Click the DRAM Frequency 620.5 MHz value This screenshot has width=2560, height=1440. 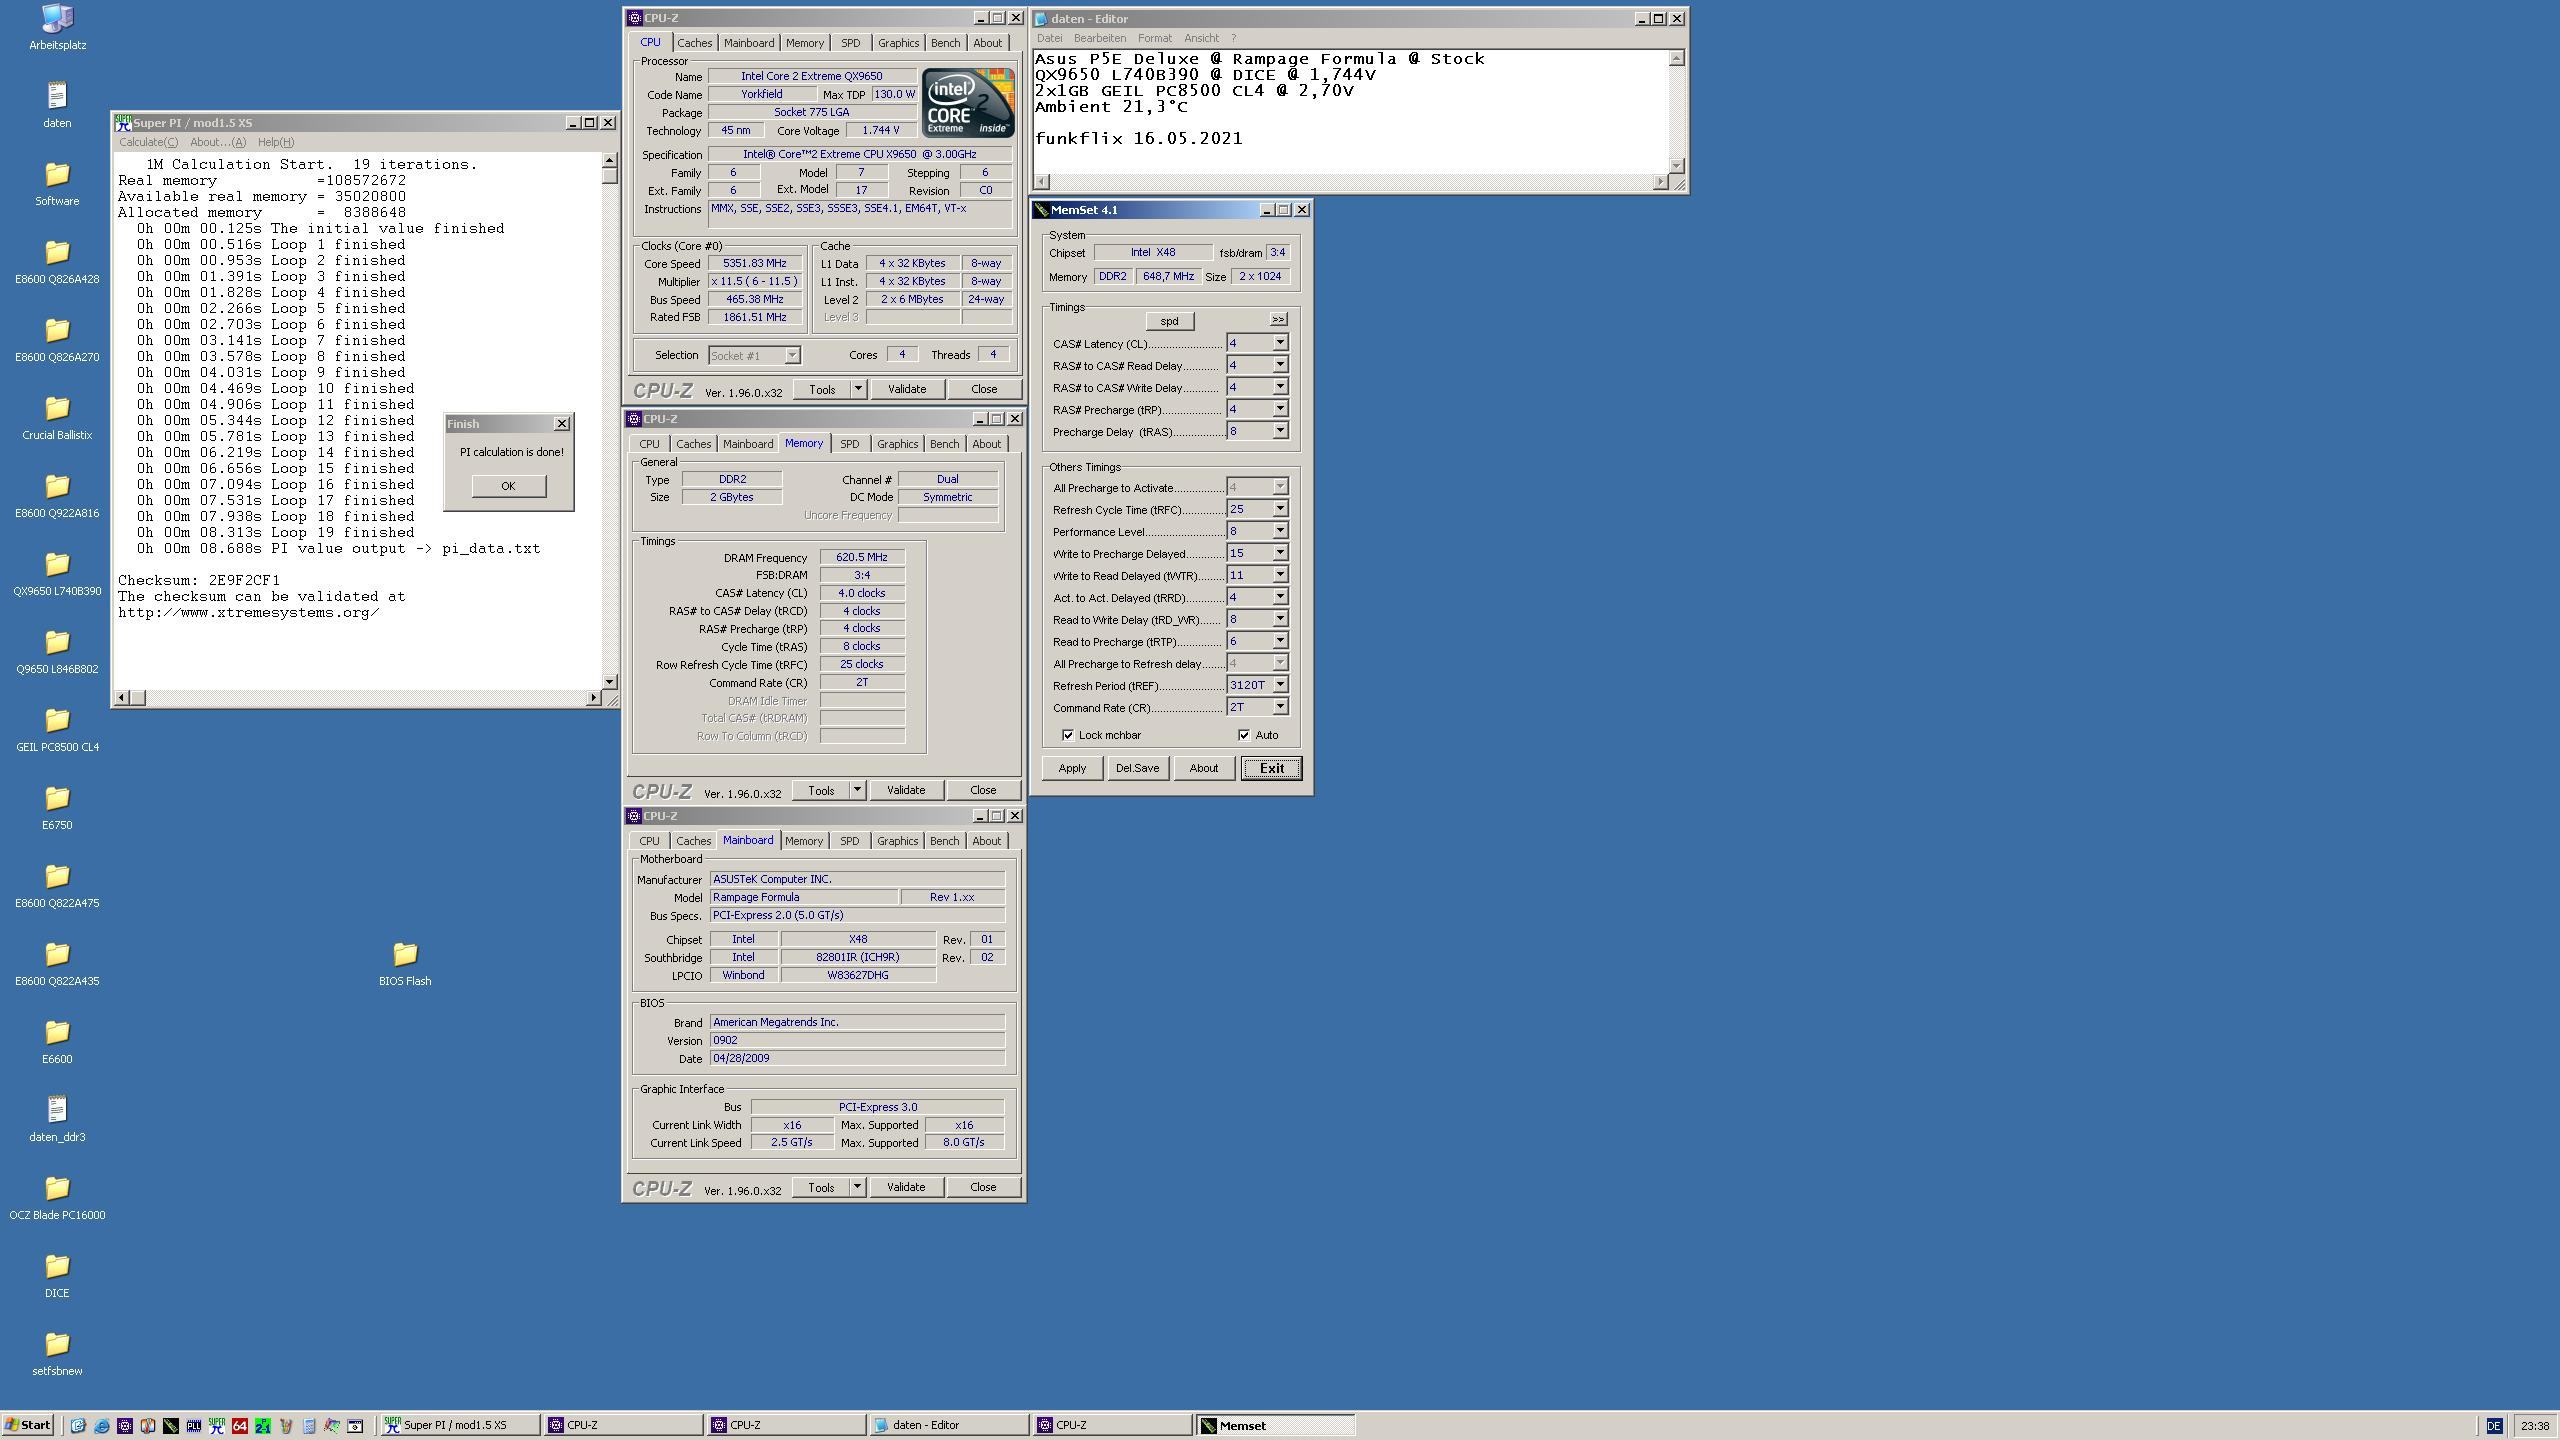pyautogui.click(x=862, y=558)
